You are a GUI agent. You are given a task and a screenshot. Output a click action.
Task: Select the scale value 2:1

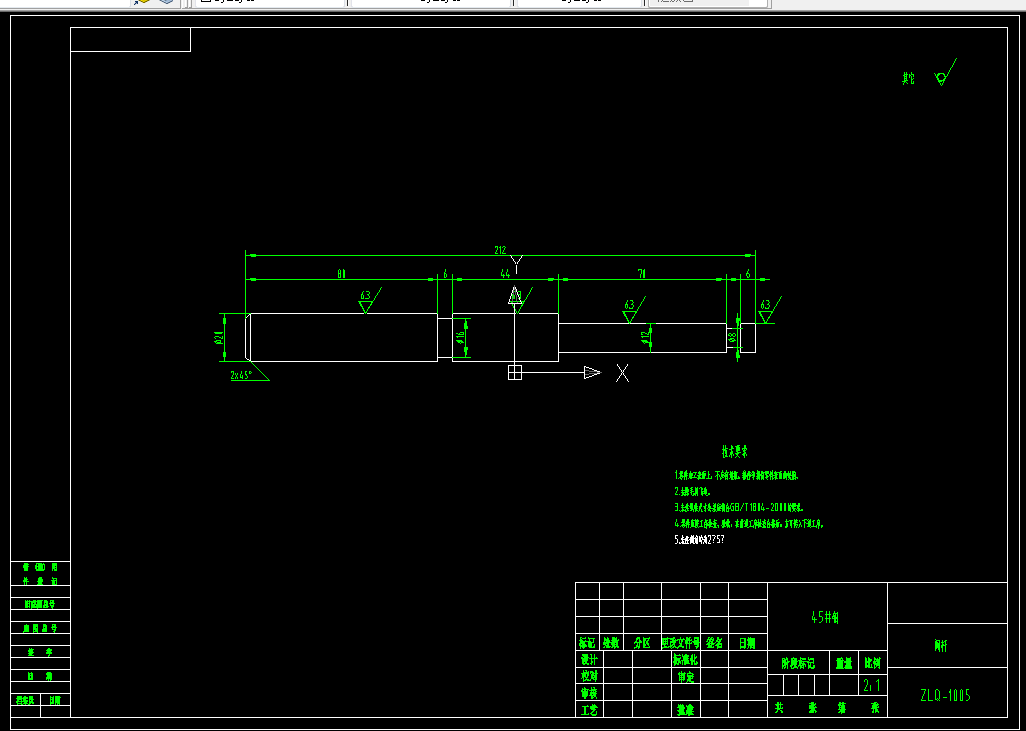tap(872, 685)
